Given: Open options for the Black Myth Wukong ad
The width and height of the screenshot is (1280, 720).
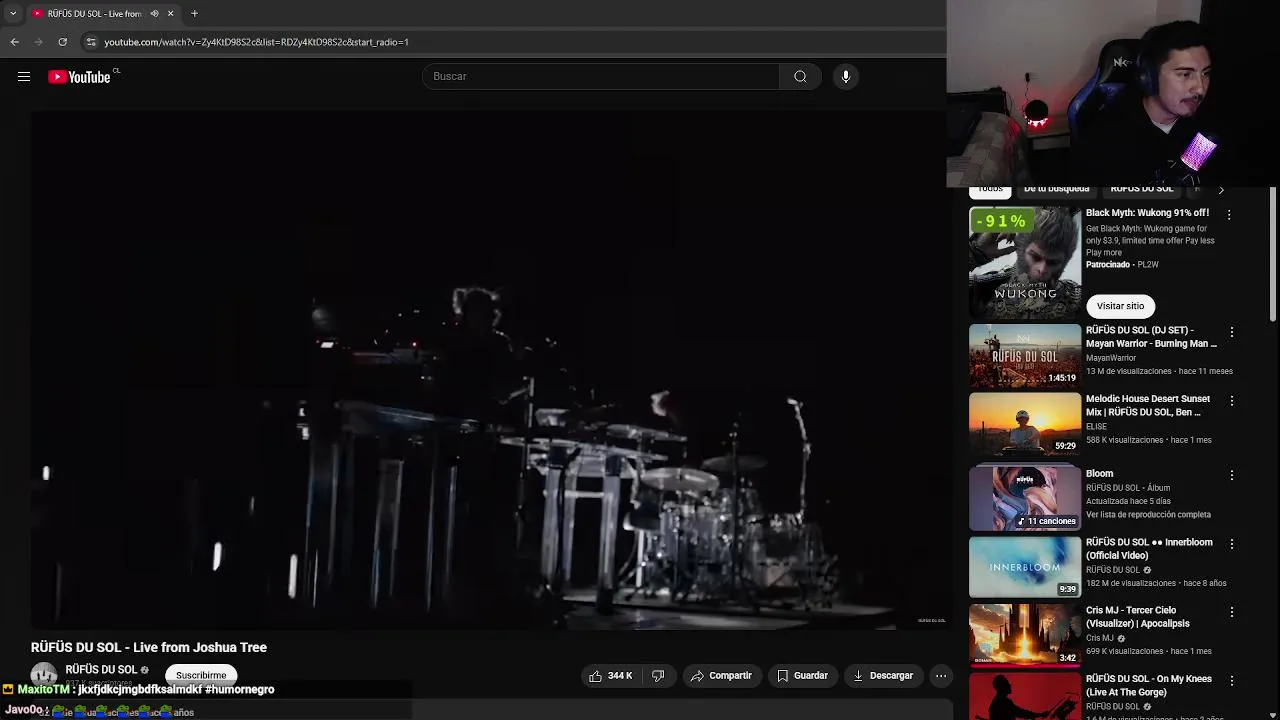Looking at the screenshot, I should coord(1229,214).
